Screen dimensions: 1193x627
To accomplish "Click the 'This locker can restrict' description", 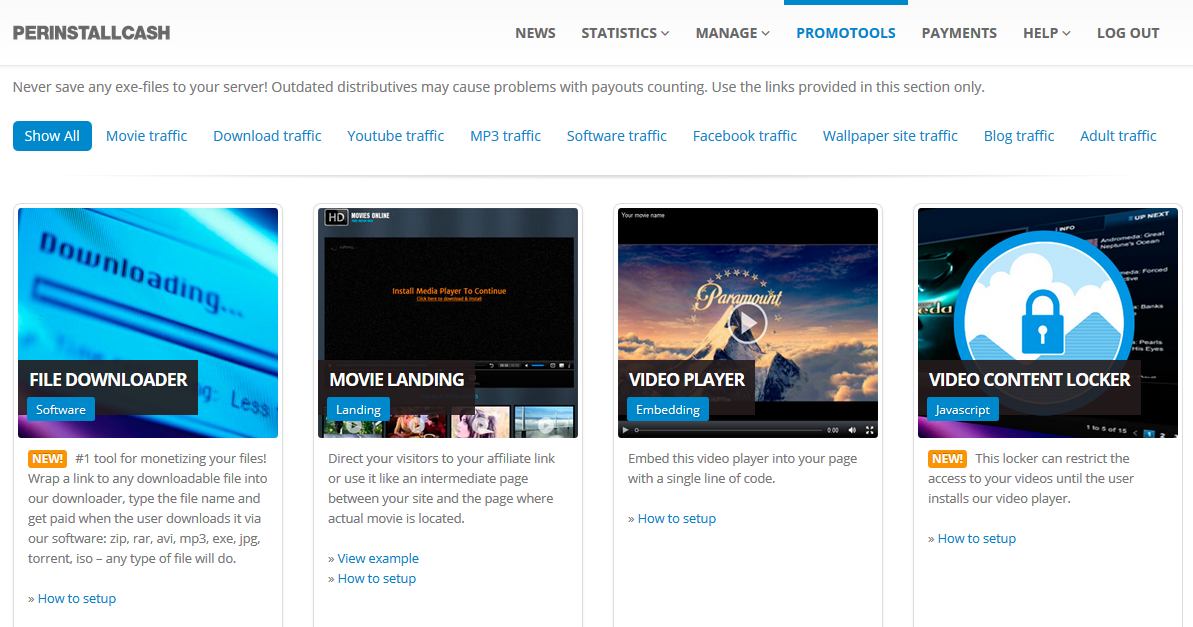I will click(1031, 479).
